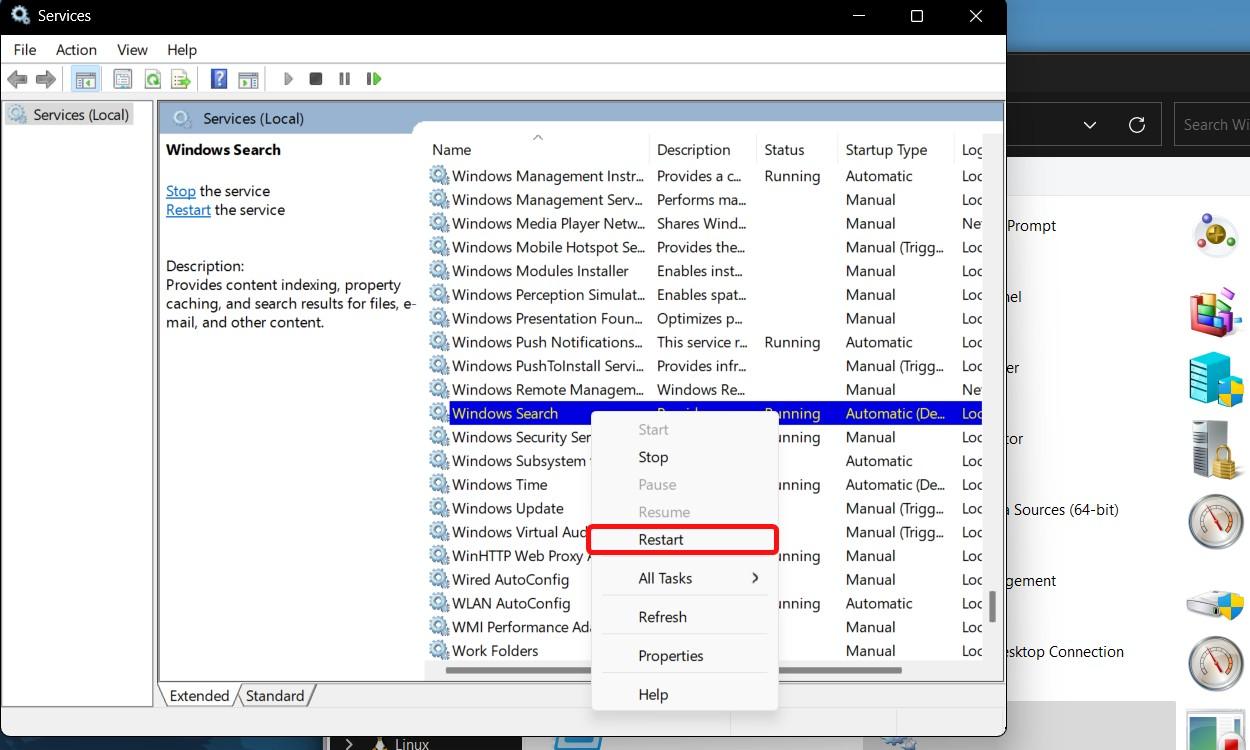This screenshot has width=1250, height=750.
Task: Click the Stop Service square icon
Action: (x=316, y=79)
